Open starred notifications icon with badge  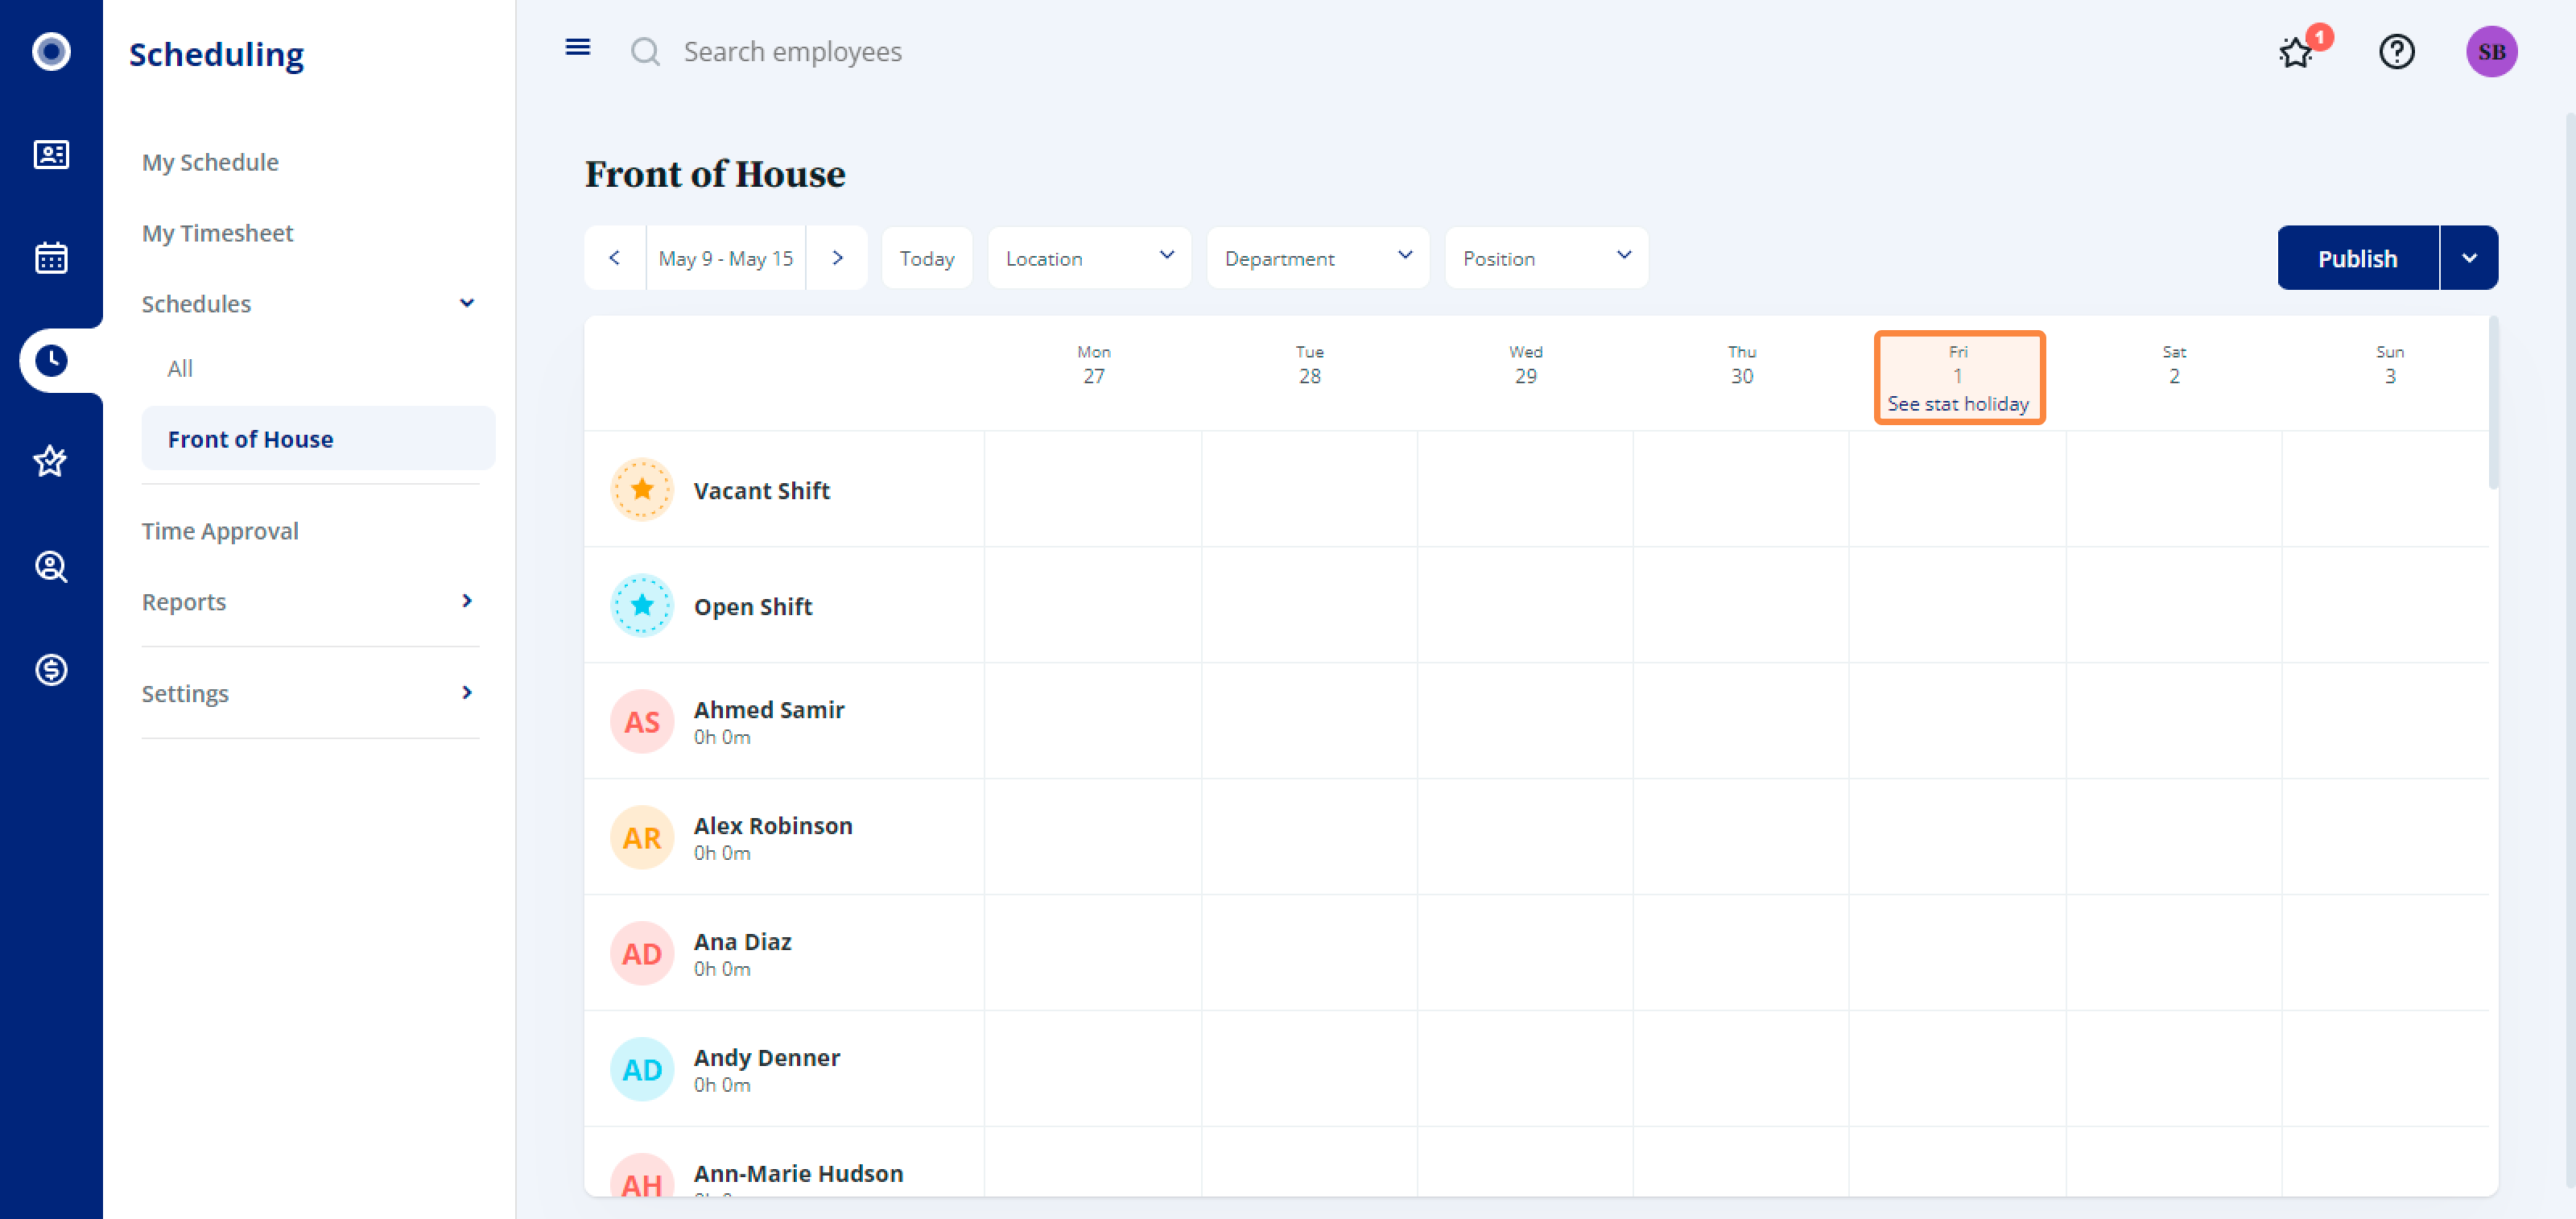[x=2297, y=52]
